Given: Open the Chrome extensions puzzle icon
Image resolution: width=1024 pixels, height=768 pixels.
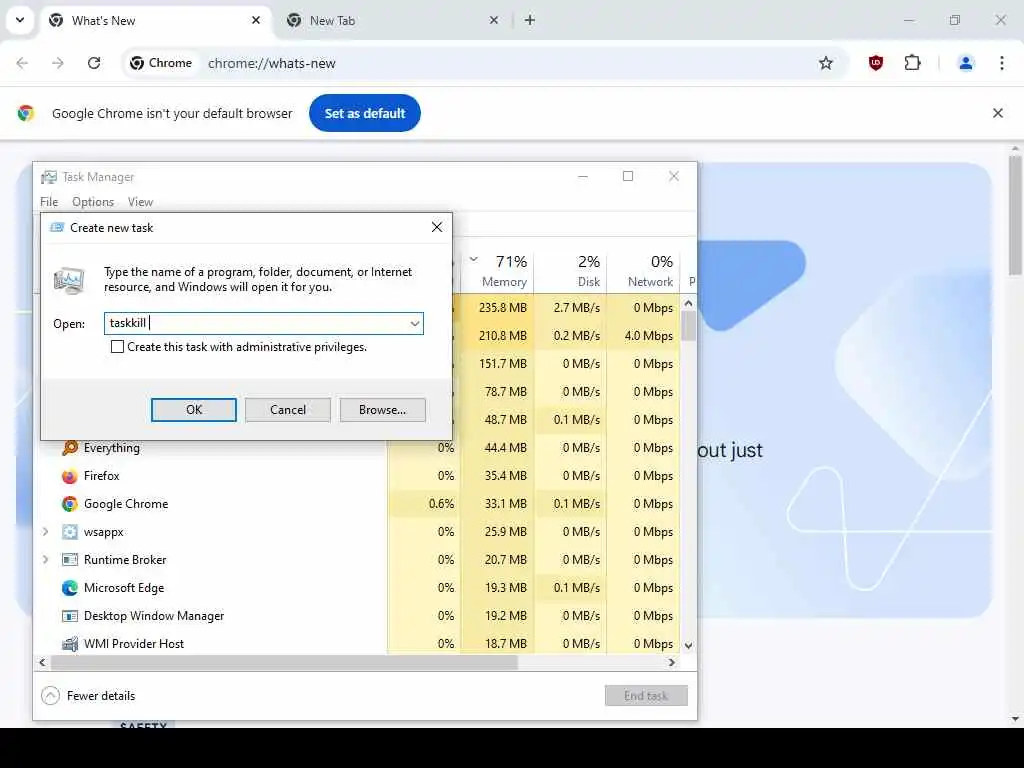Looking at the screenshot, I should [912, 63].
